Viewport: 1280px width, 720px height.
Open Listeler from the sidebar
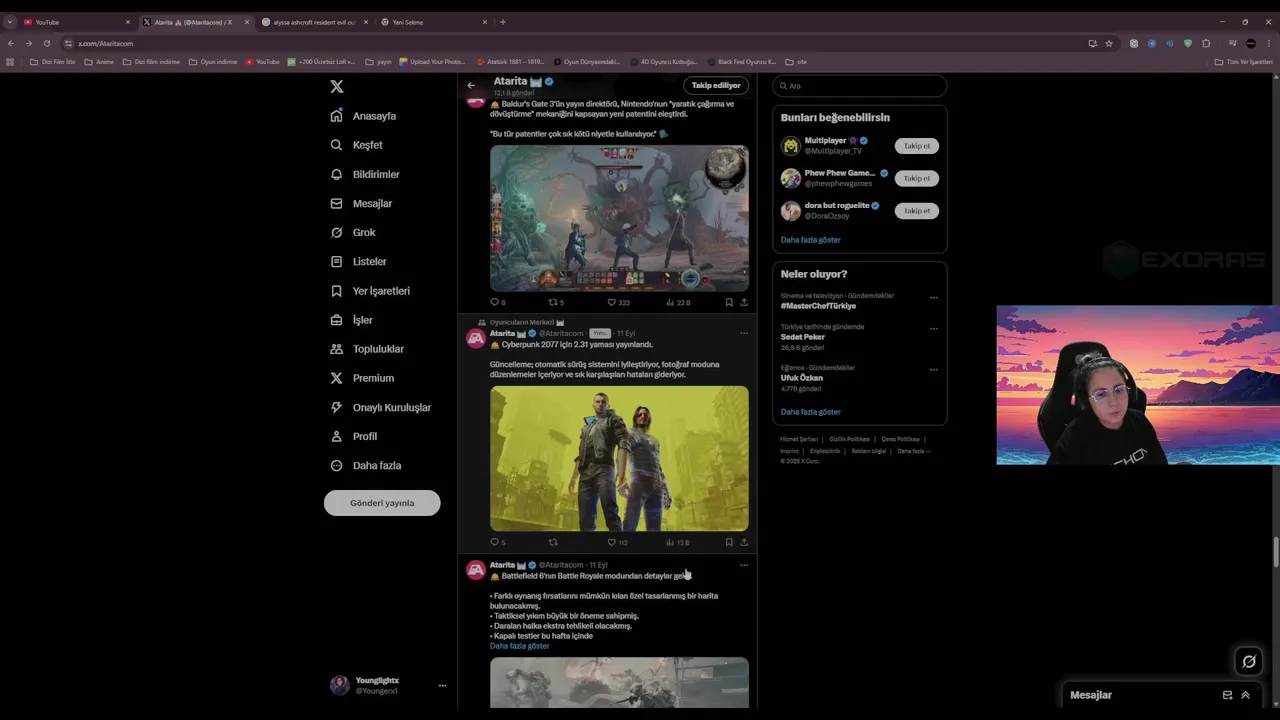(x=359, y=261)
